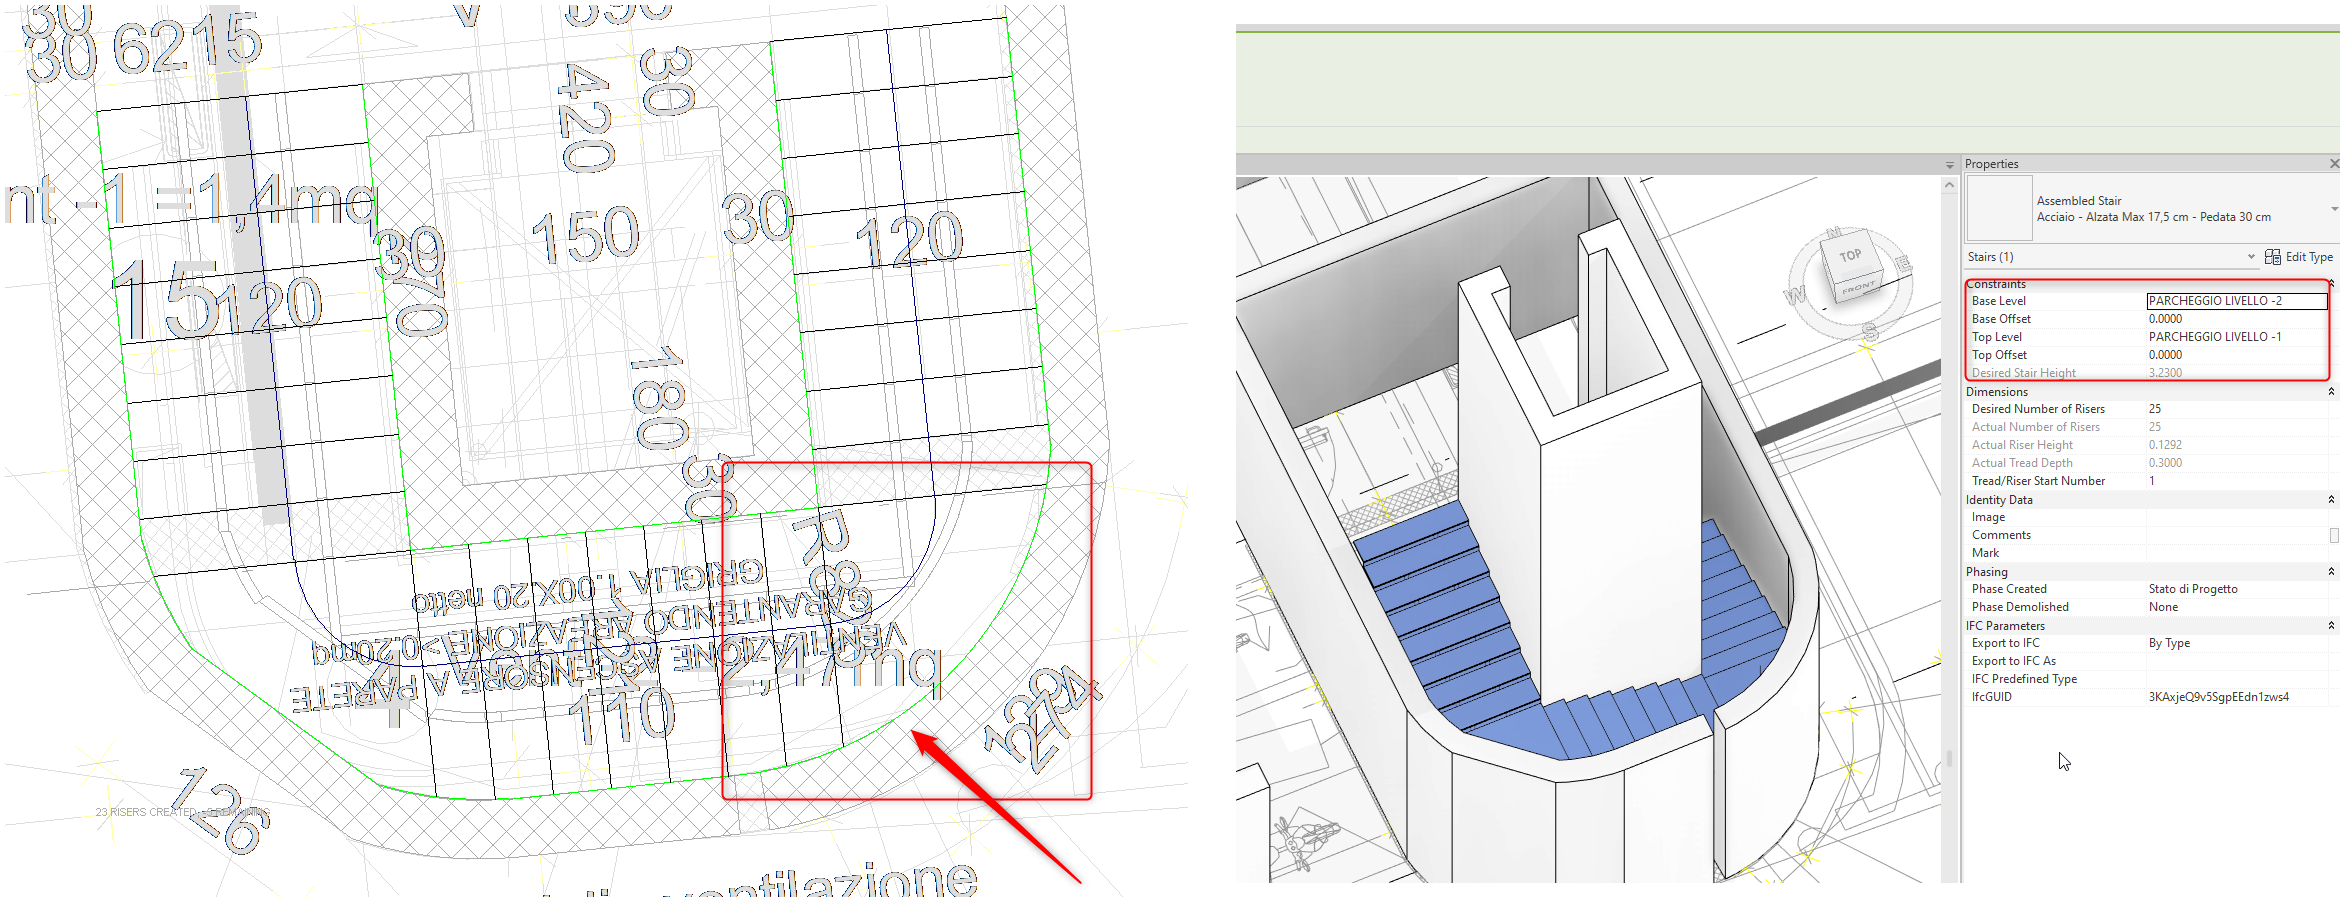Collapse the Dimensions section

[x=2331, y=391]
